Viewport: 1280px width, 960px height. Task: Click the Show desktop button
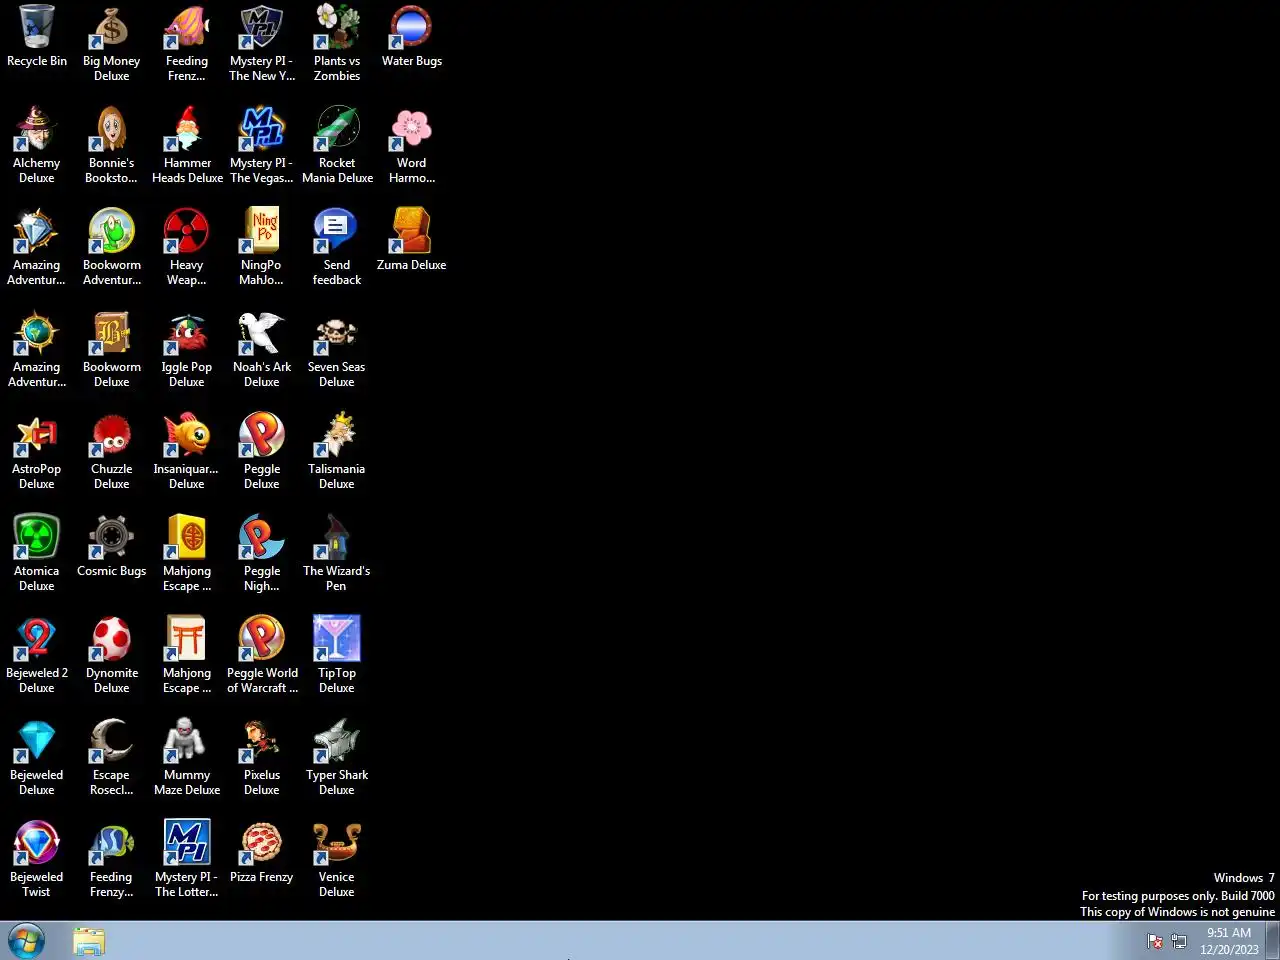[1273, 941]
